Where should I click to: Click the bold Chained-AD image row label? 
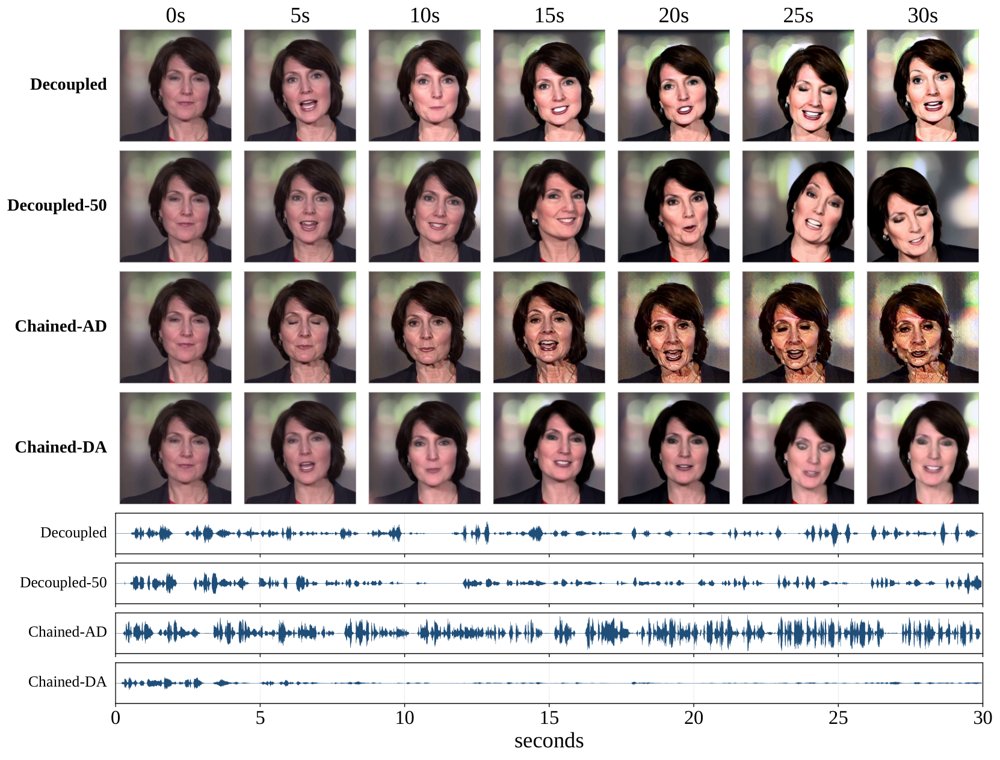pyautogui.click(x=61, y=326)
